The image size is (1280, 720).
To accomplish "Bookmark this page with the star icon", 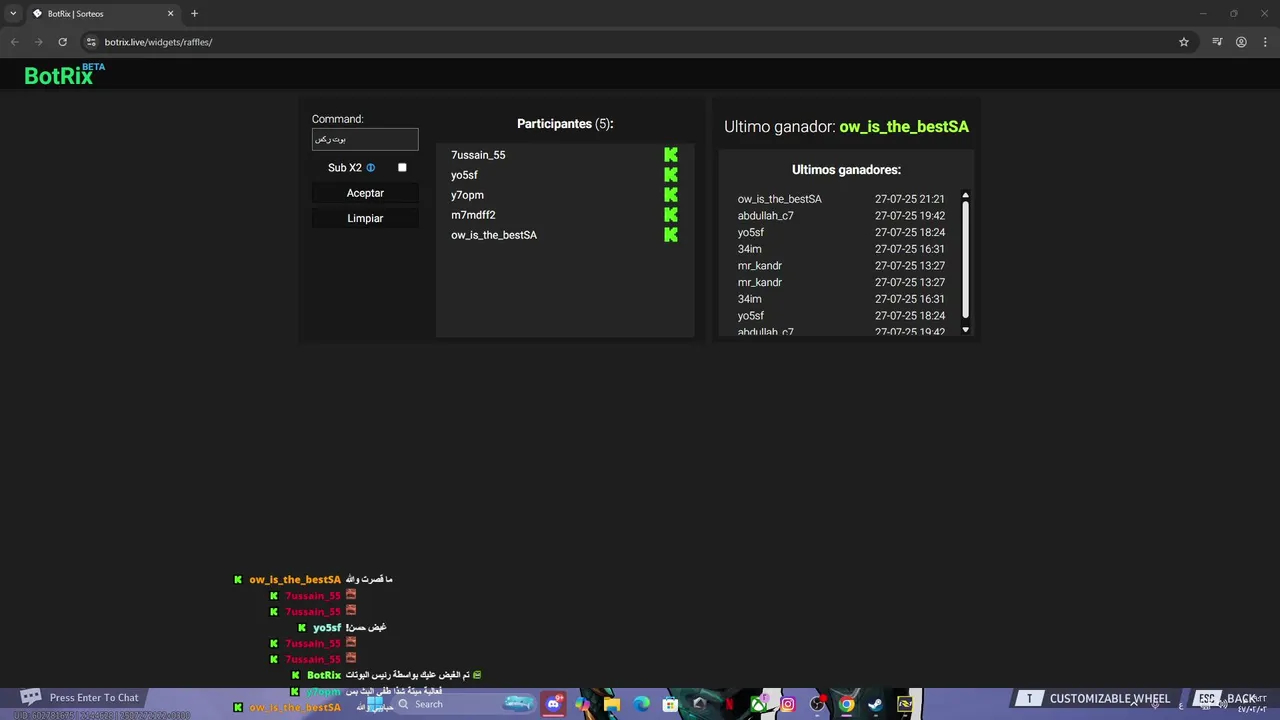I will 1184,42.
